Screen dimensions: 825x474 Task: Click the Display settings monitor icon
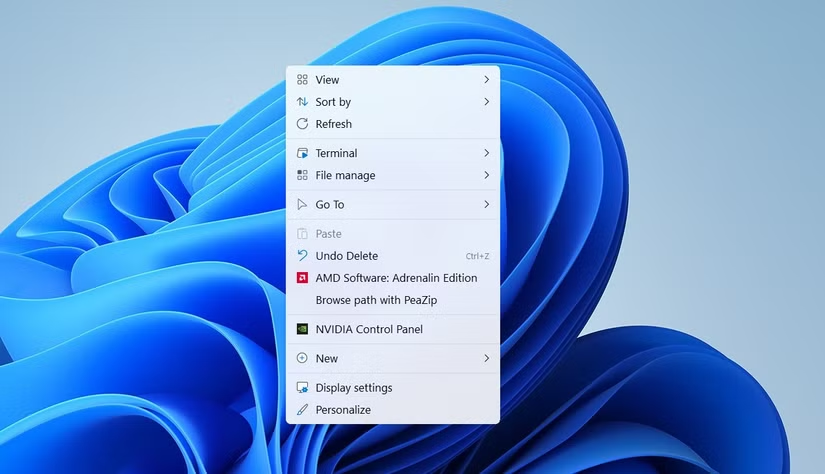[302, 388]
